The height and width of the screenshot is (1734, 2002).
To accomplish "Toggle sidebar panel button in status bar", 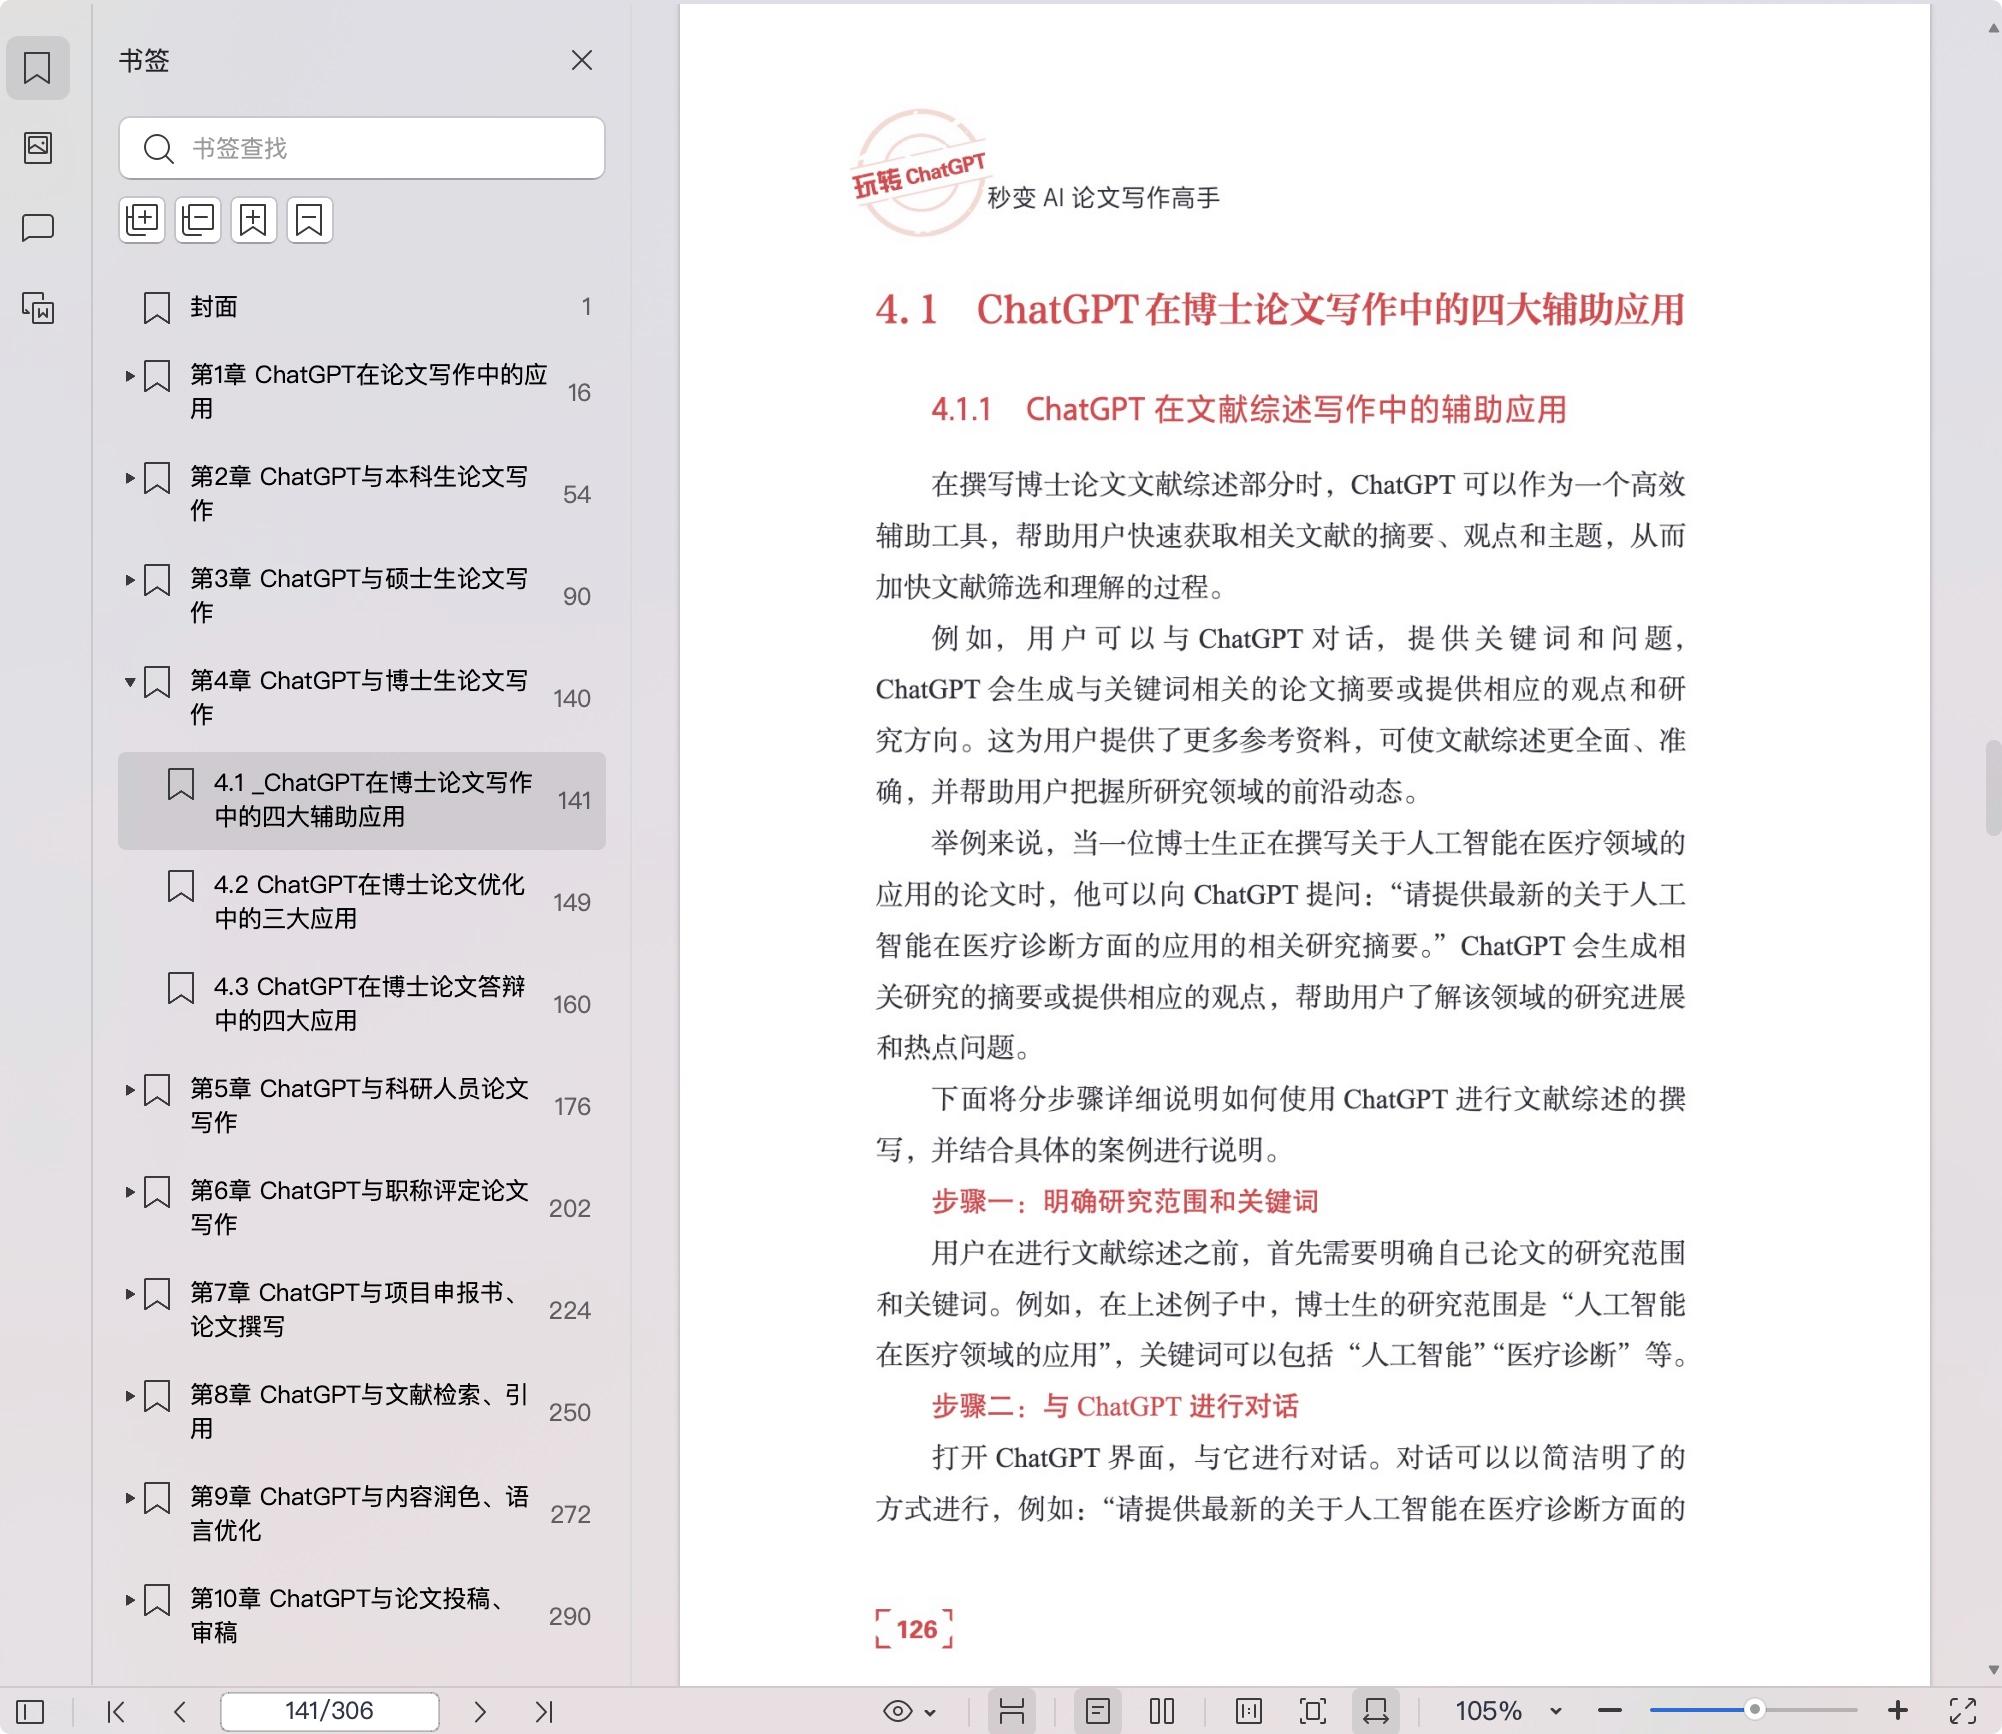I will (x=30, y=1711).
